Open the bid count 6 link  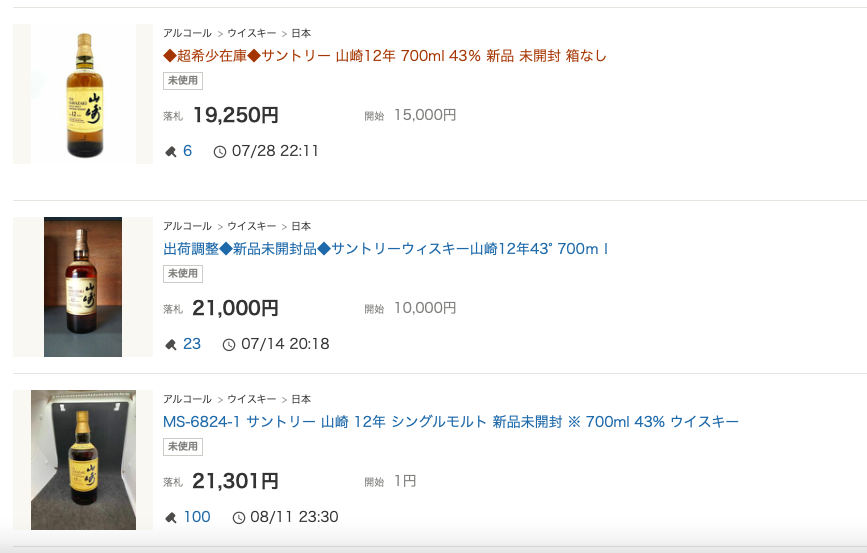click(187, 151)
